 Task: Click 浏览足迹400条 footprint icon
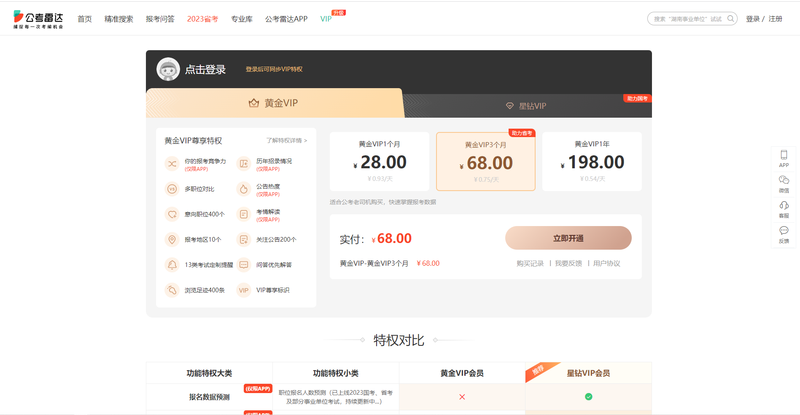[172, 290]
